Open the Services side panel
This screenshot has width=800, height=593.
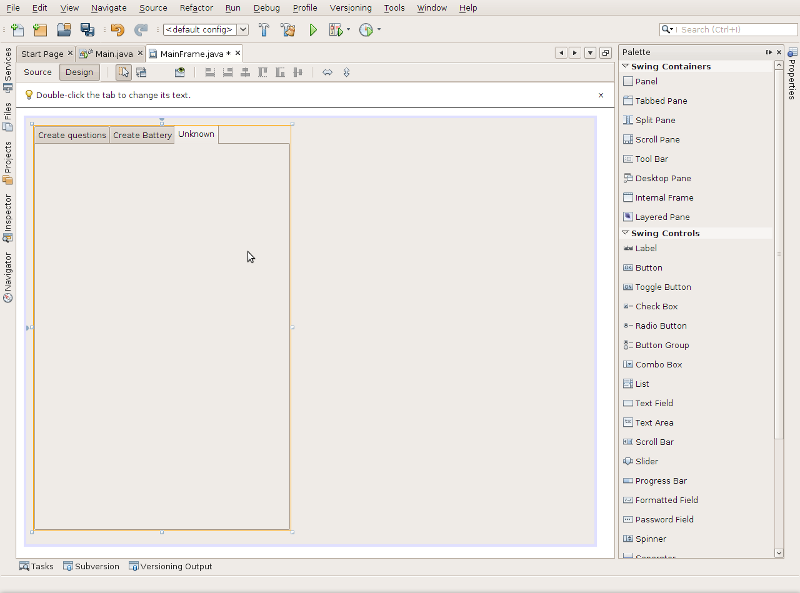click(x=8, y=70)
